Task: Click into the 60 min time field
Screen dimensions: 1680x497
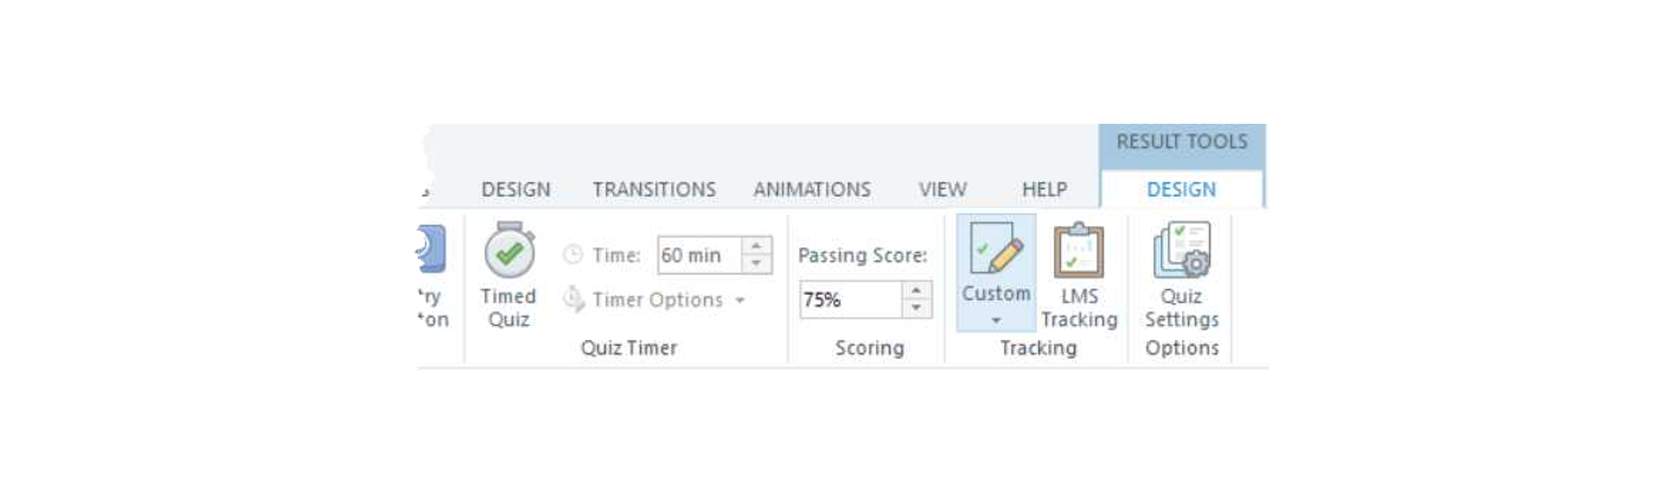Action: [x=699, y=255]
